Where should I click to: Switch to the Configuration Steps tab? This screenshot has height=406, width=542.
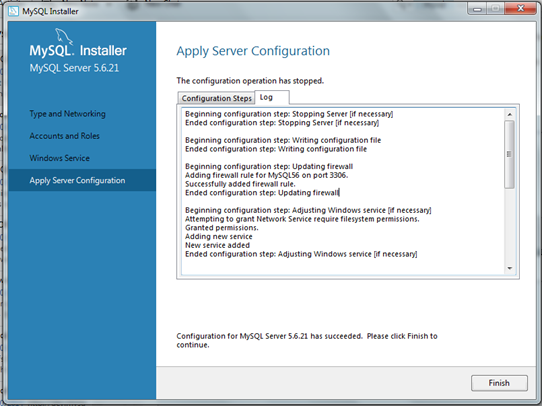[216, 98]
